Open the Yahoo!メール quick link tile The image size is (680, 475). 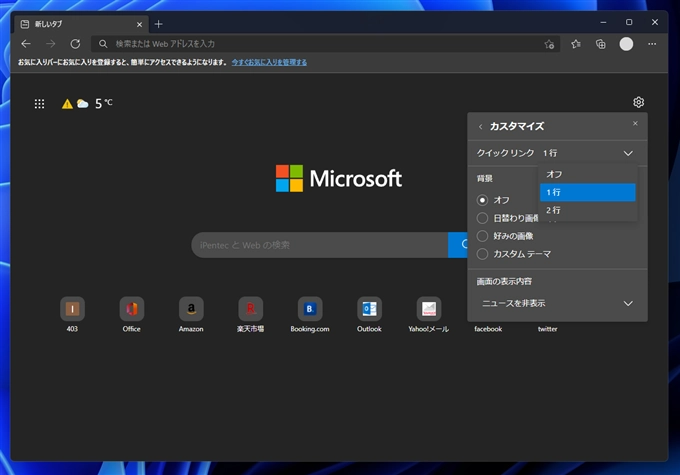click(x=428, y=314)
